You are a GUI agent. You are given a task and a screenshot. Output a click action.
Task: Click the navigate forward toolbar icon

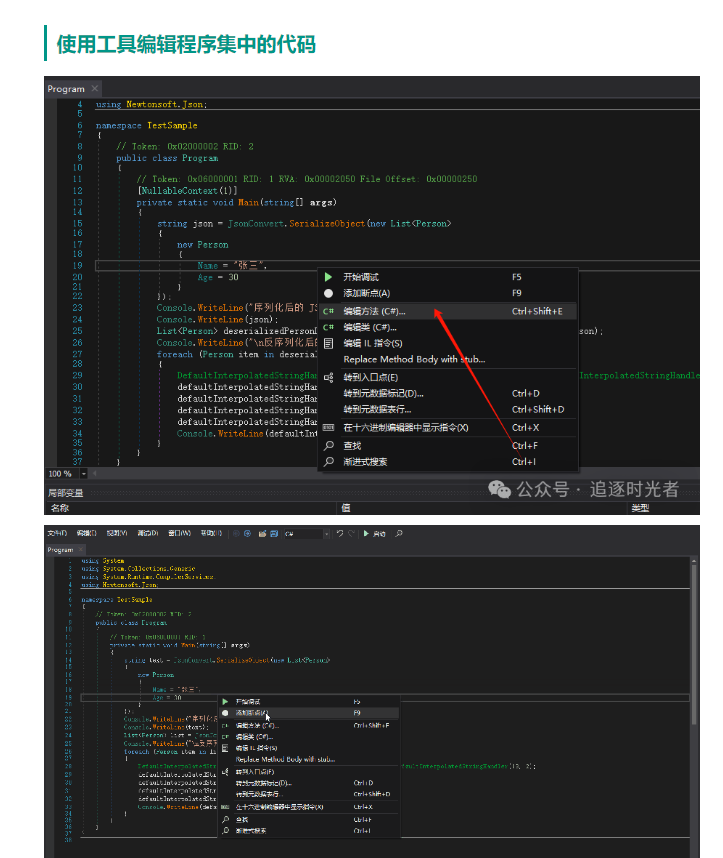click(247, 534)
